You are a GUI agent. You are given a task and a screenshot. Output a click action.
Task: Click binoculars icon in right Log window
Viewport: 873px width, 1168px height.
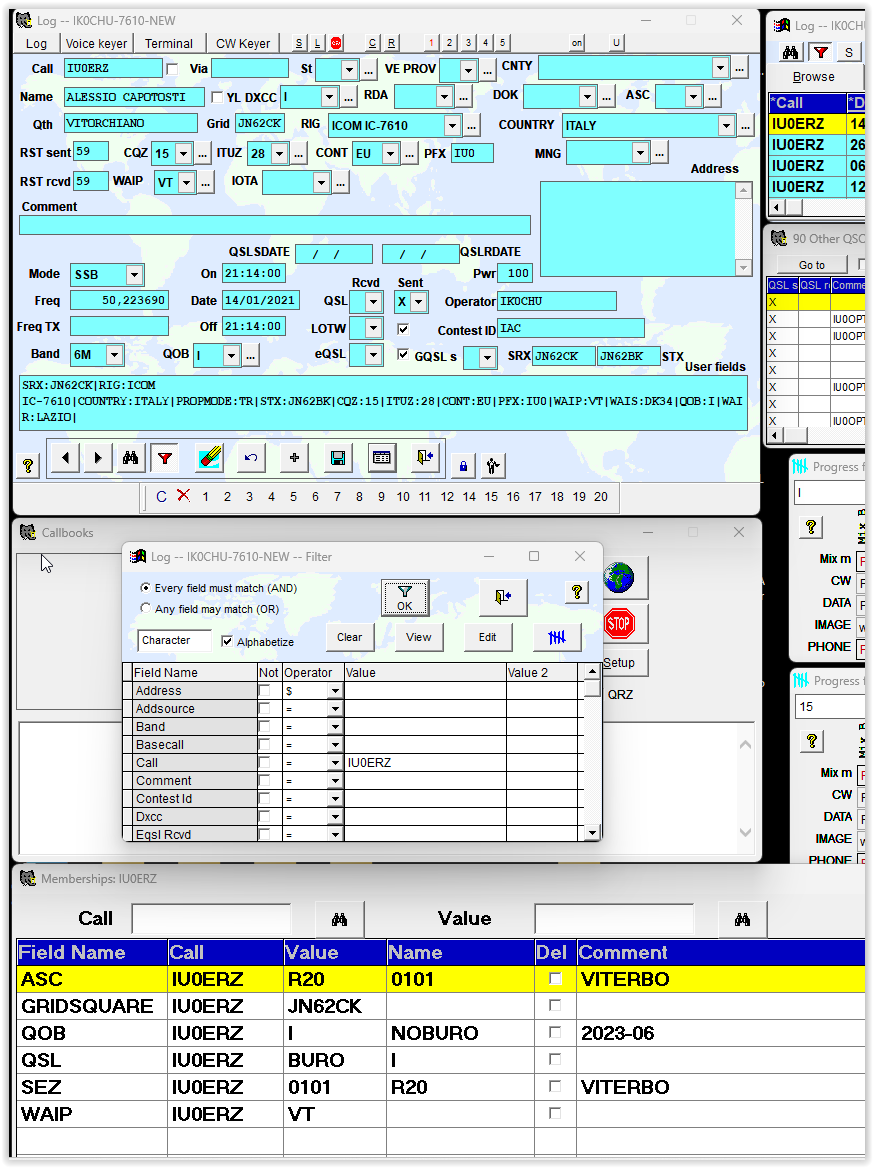coord(790,52)
